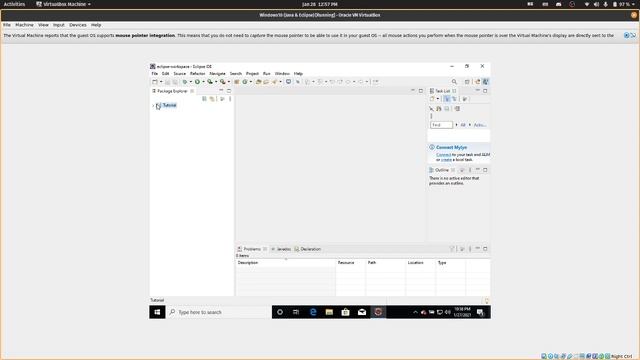Image resolution: width=640 pixels, height=360 pixels.
Task: Click the Eclipse icon on the Windows taskbar
Action: point(378,312)
